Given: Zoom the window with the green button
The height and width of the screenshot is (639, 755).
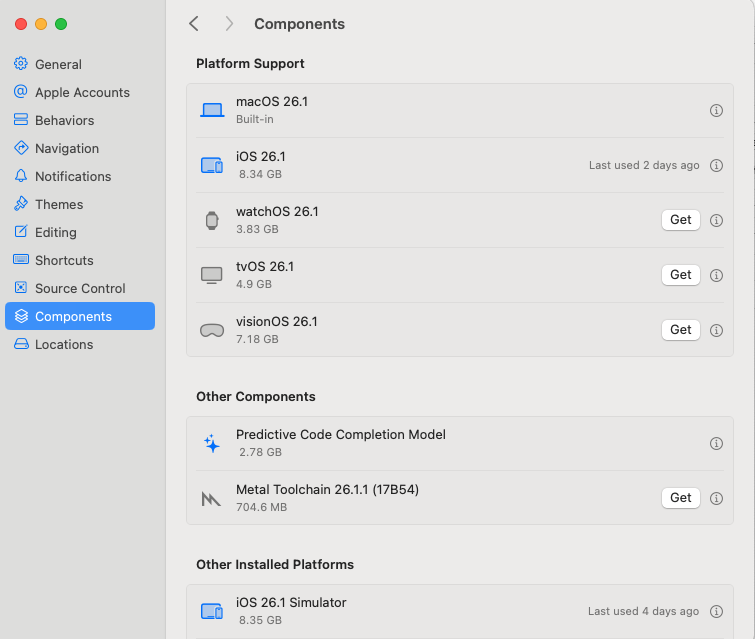Looking at the screenshot, I should [61, 24].
